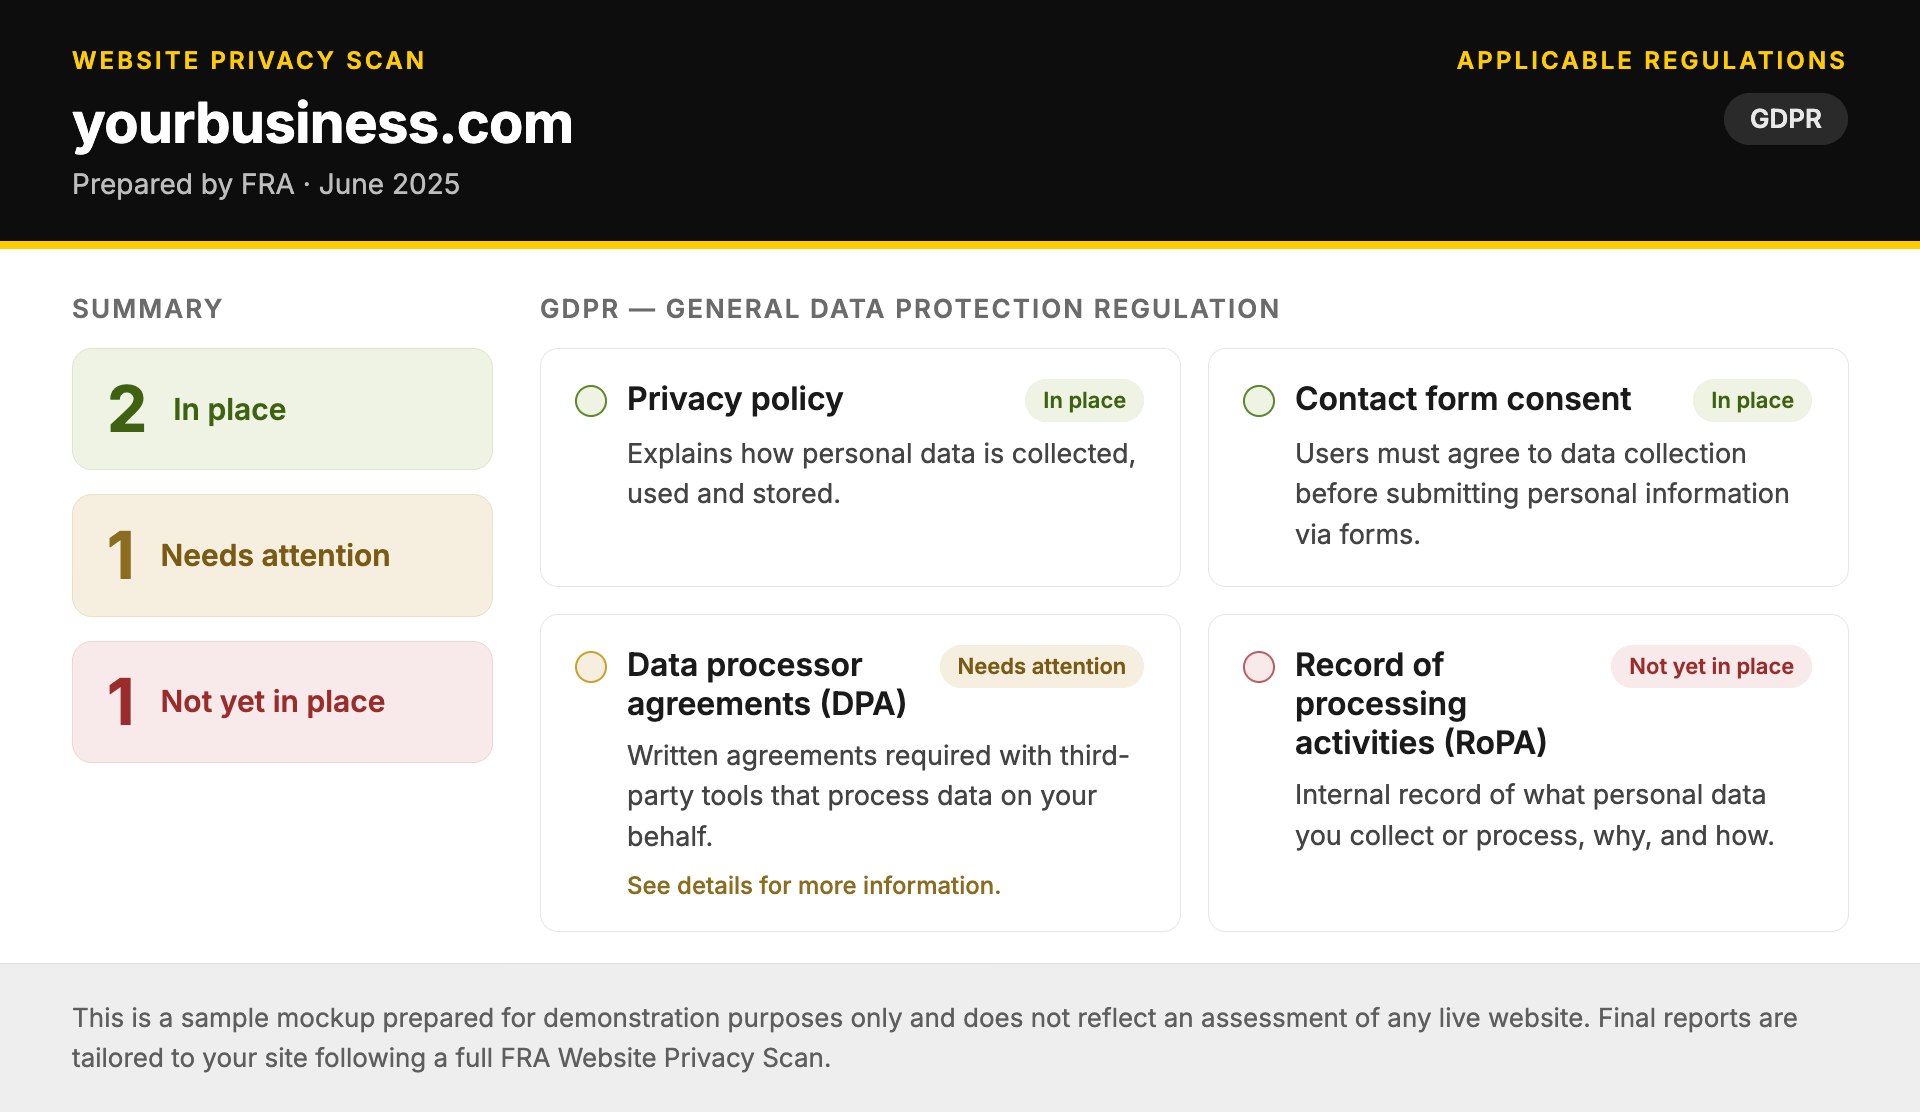Open See details for more information link
The image size is (1920, 1112).
pyautogui.click(x=813, y=885)
